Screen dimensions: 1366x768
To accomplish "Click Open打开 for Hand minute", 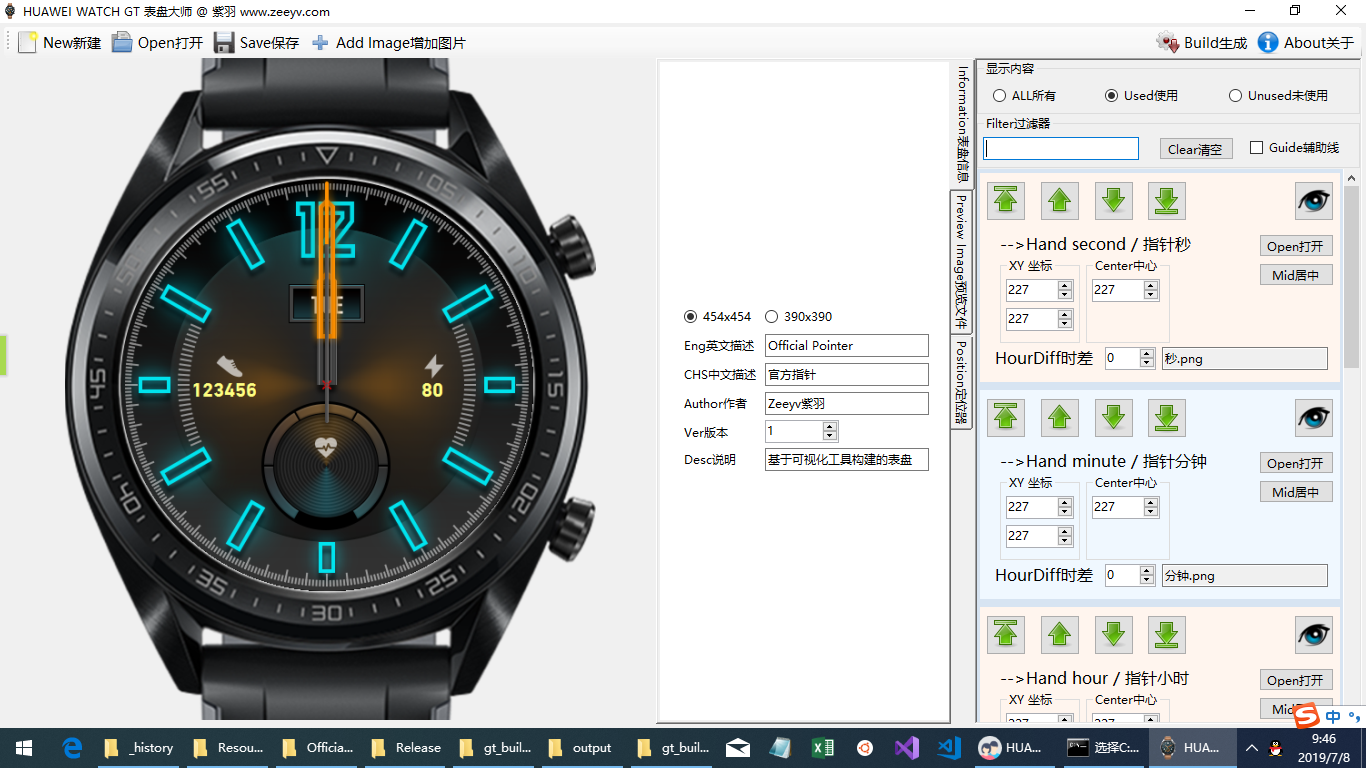I will pos(1296,463).
